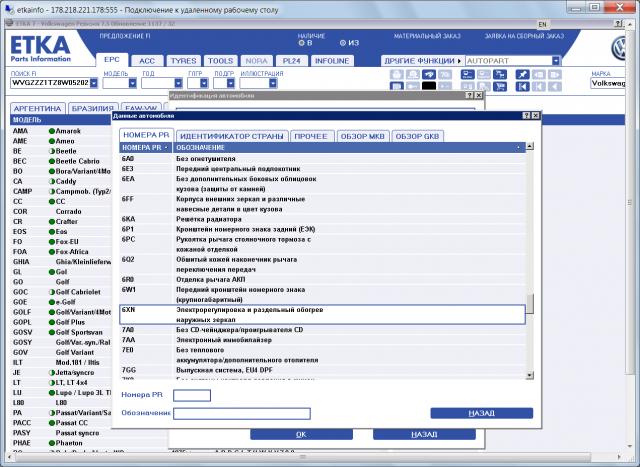This screenshot has width=640, height=467.
Task: Sort by the НОМЕРА PR column header
Action: point(146,147)
